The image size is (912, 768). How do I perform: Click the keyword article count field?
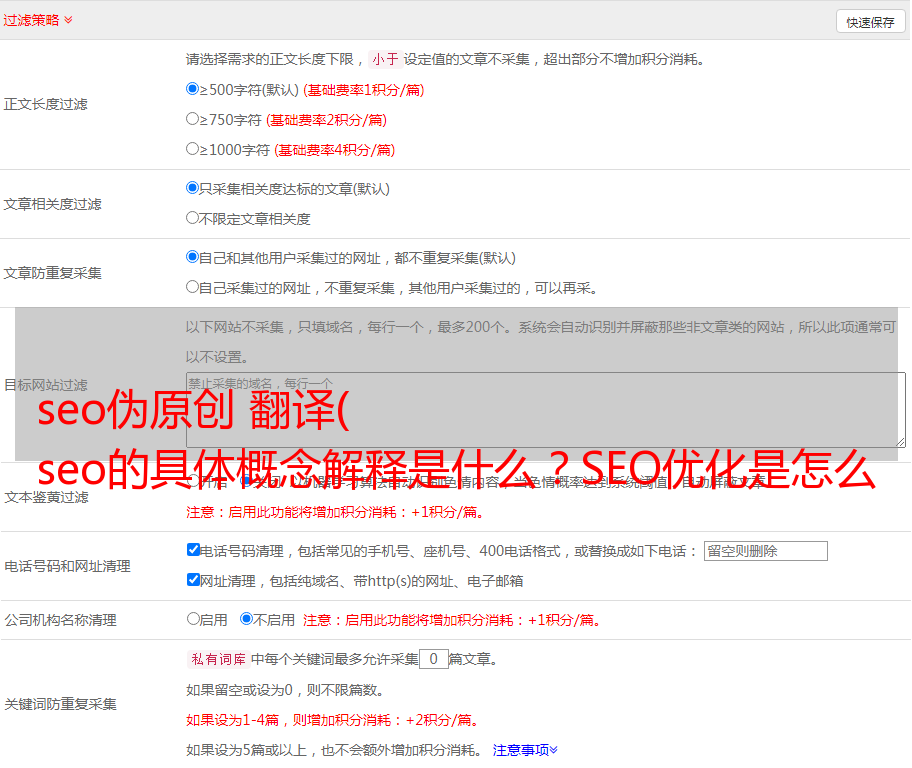click(x=433, y=659)
